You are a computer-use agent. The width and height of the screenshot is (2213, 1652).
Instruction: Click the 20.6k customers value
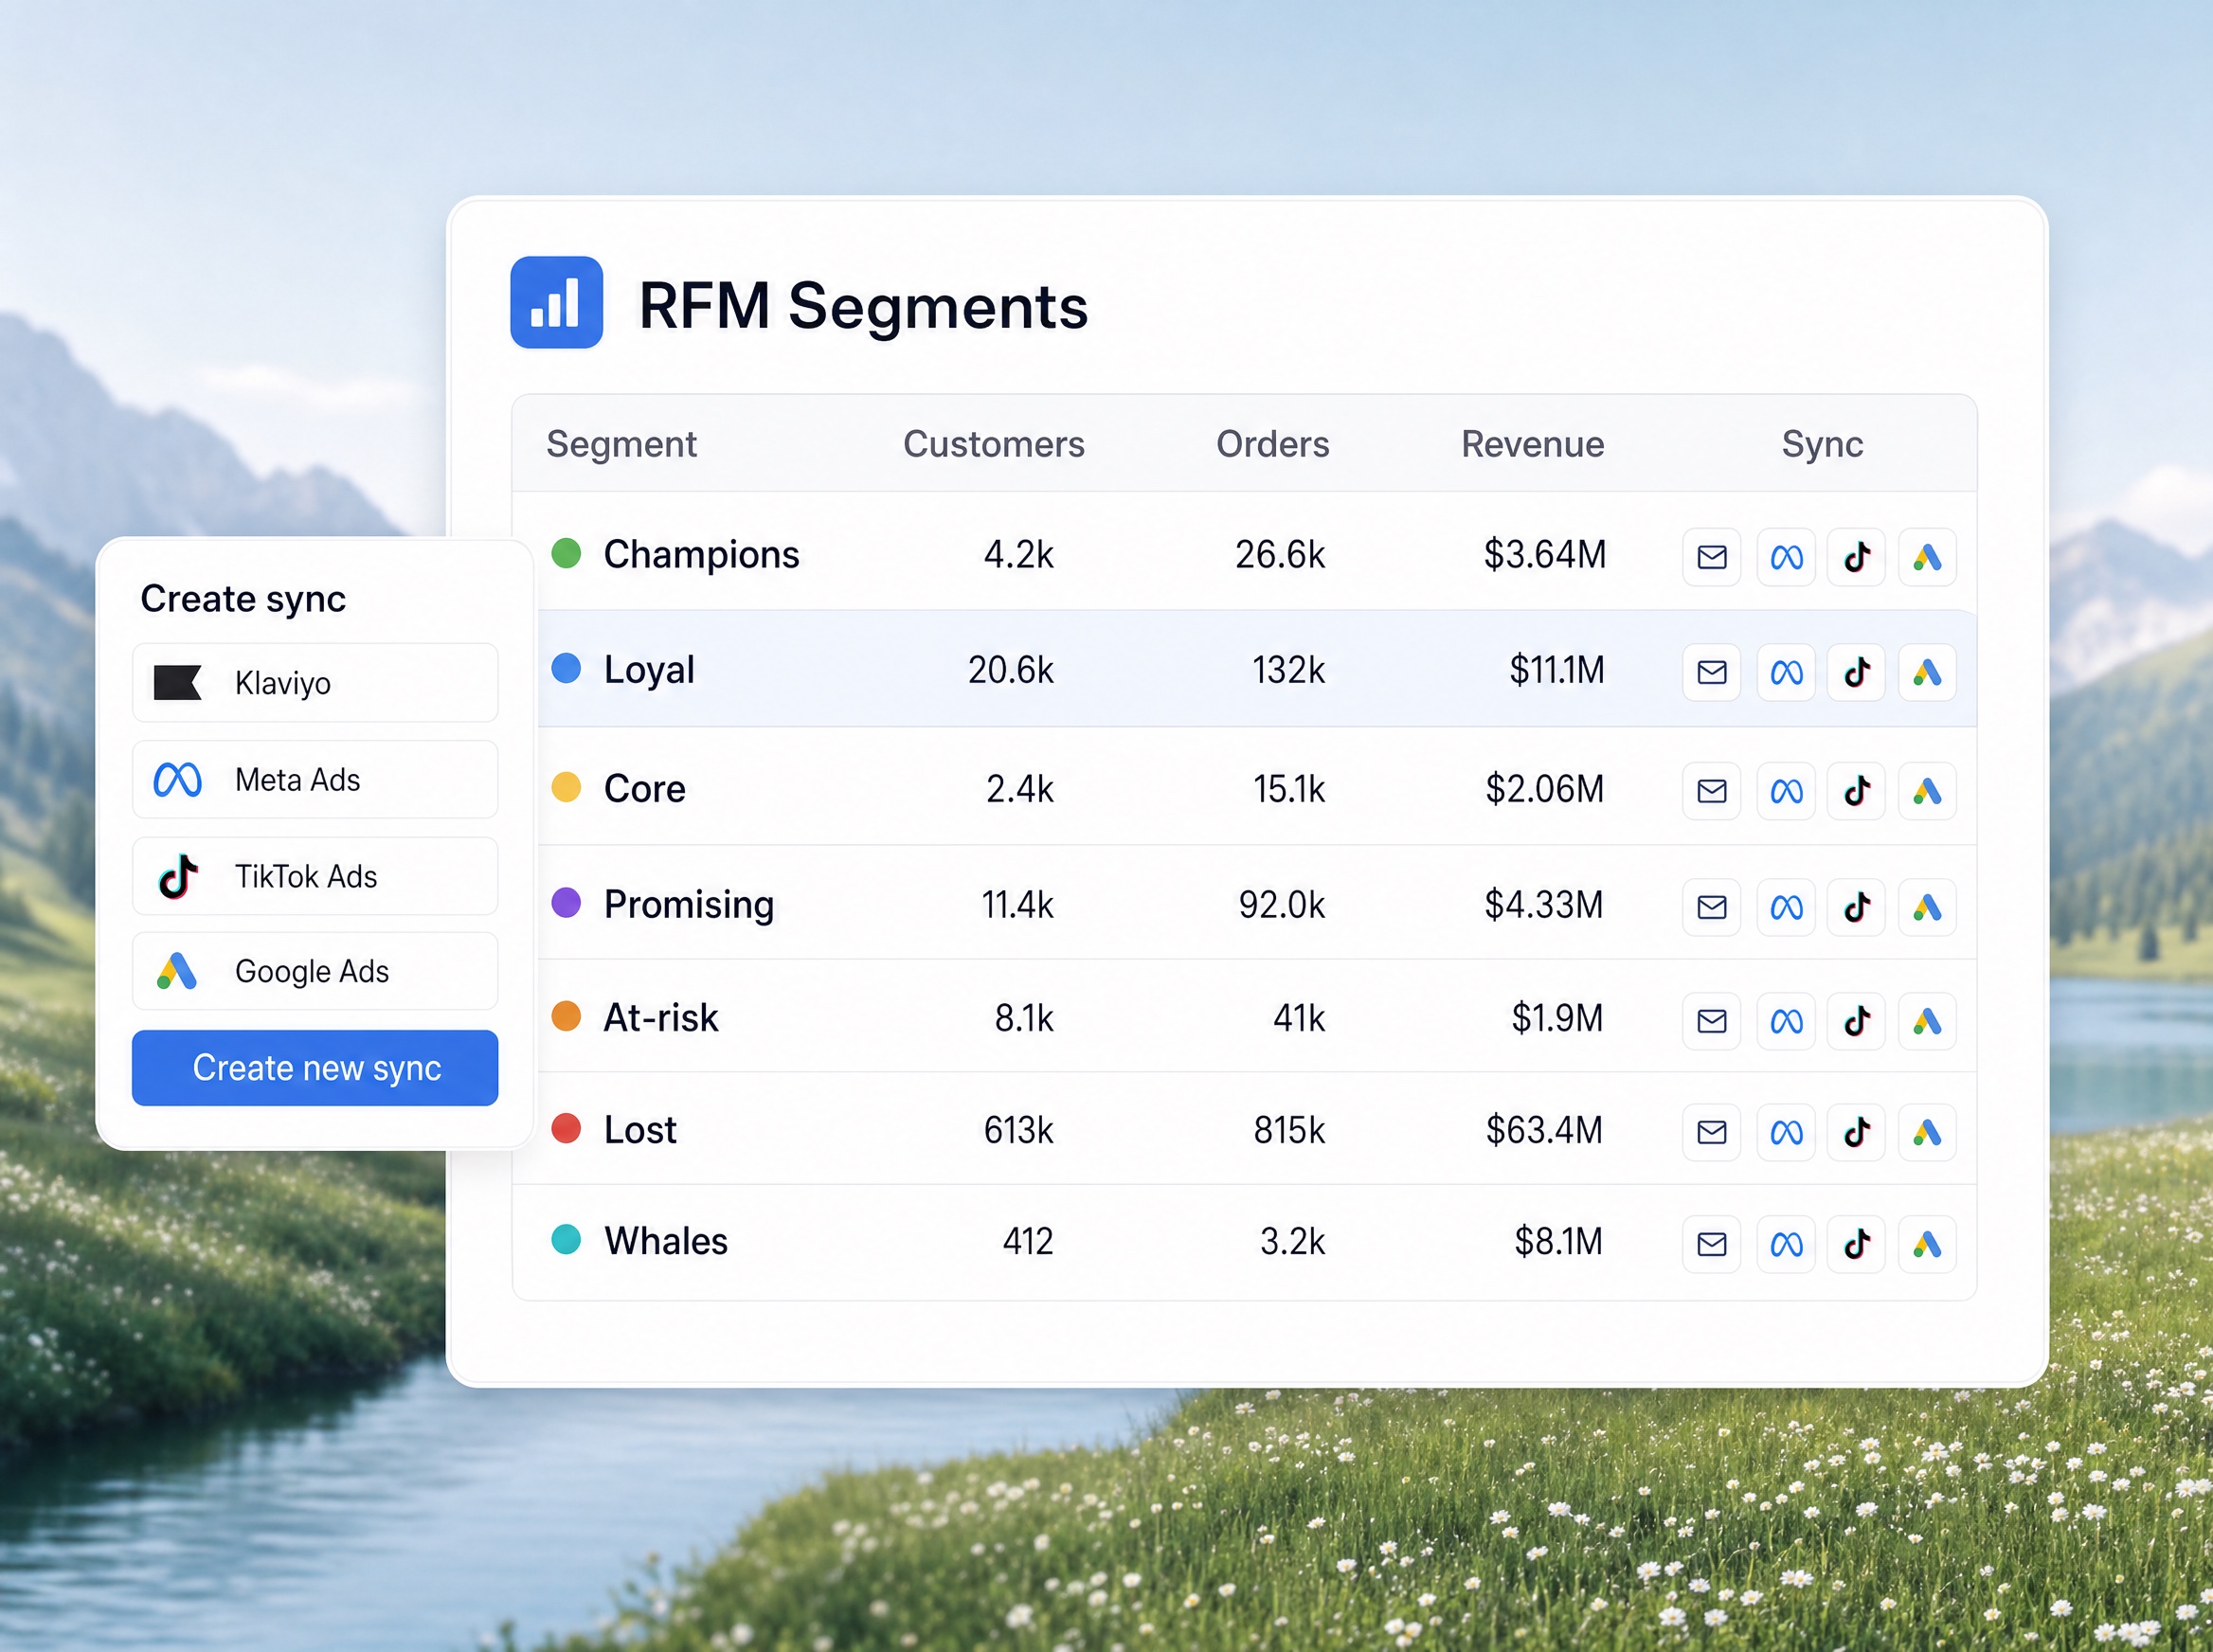[x=1010, y=670]
